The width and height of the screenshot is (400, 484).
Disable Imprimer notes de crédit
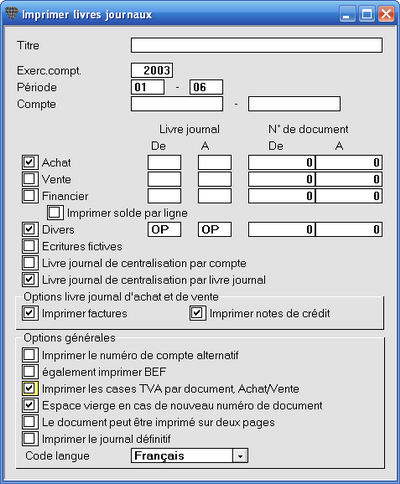point(197,313)
